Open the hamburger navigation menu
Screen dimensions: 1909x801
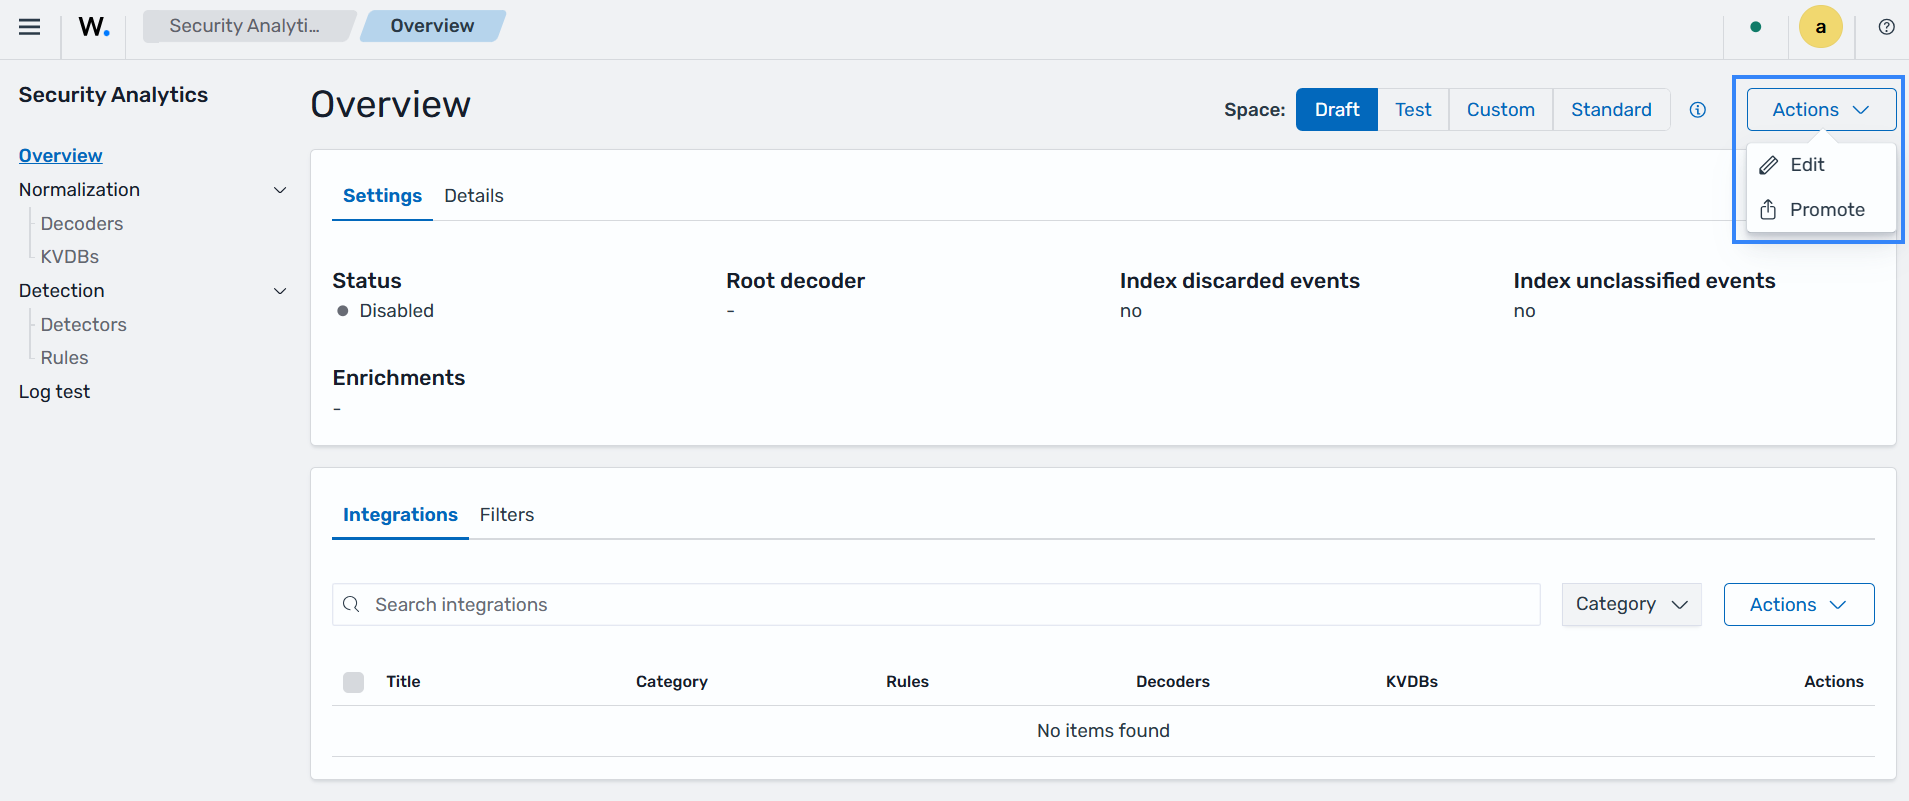coord(30,27)
